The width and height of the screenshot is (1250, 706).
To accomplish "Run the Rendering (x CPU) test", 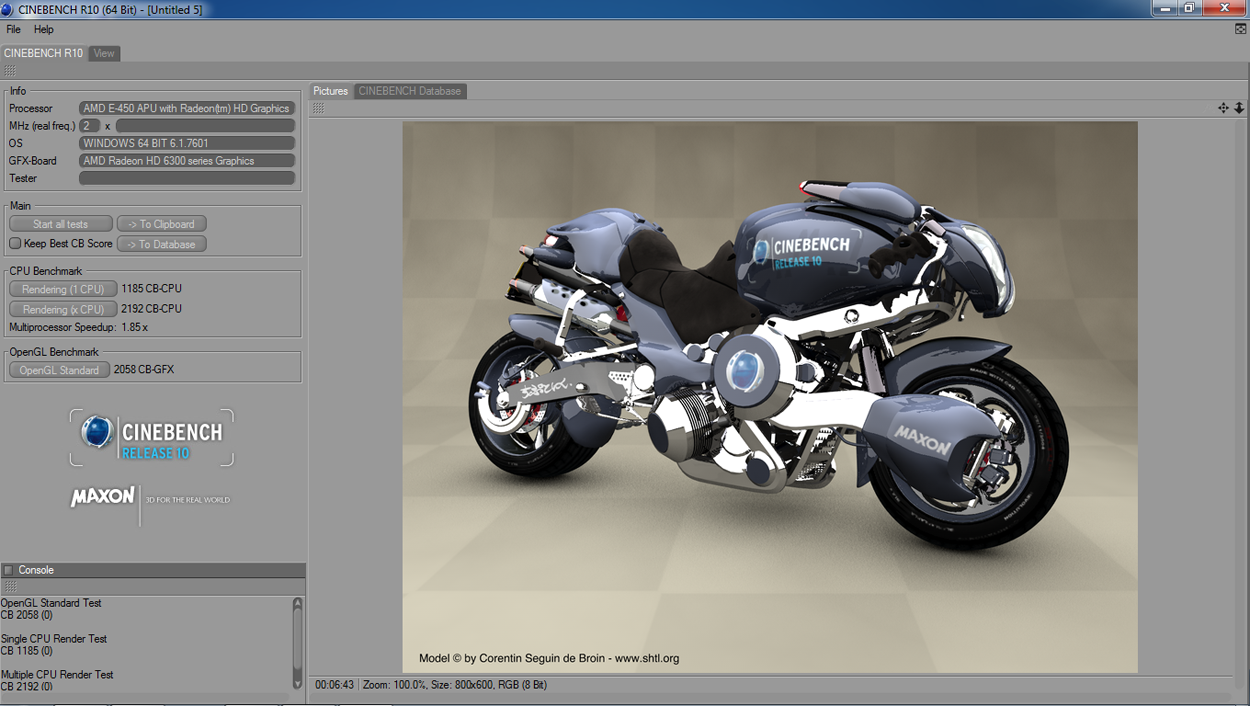I will click(x=63, y=309).
